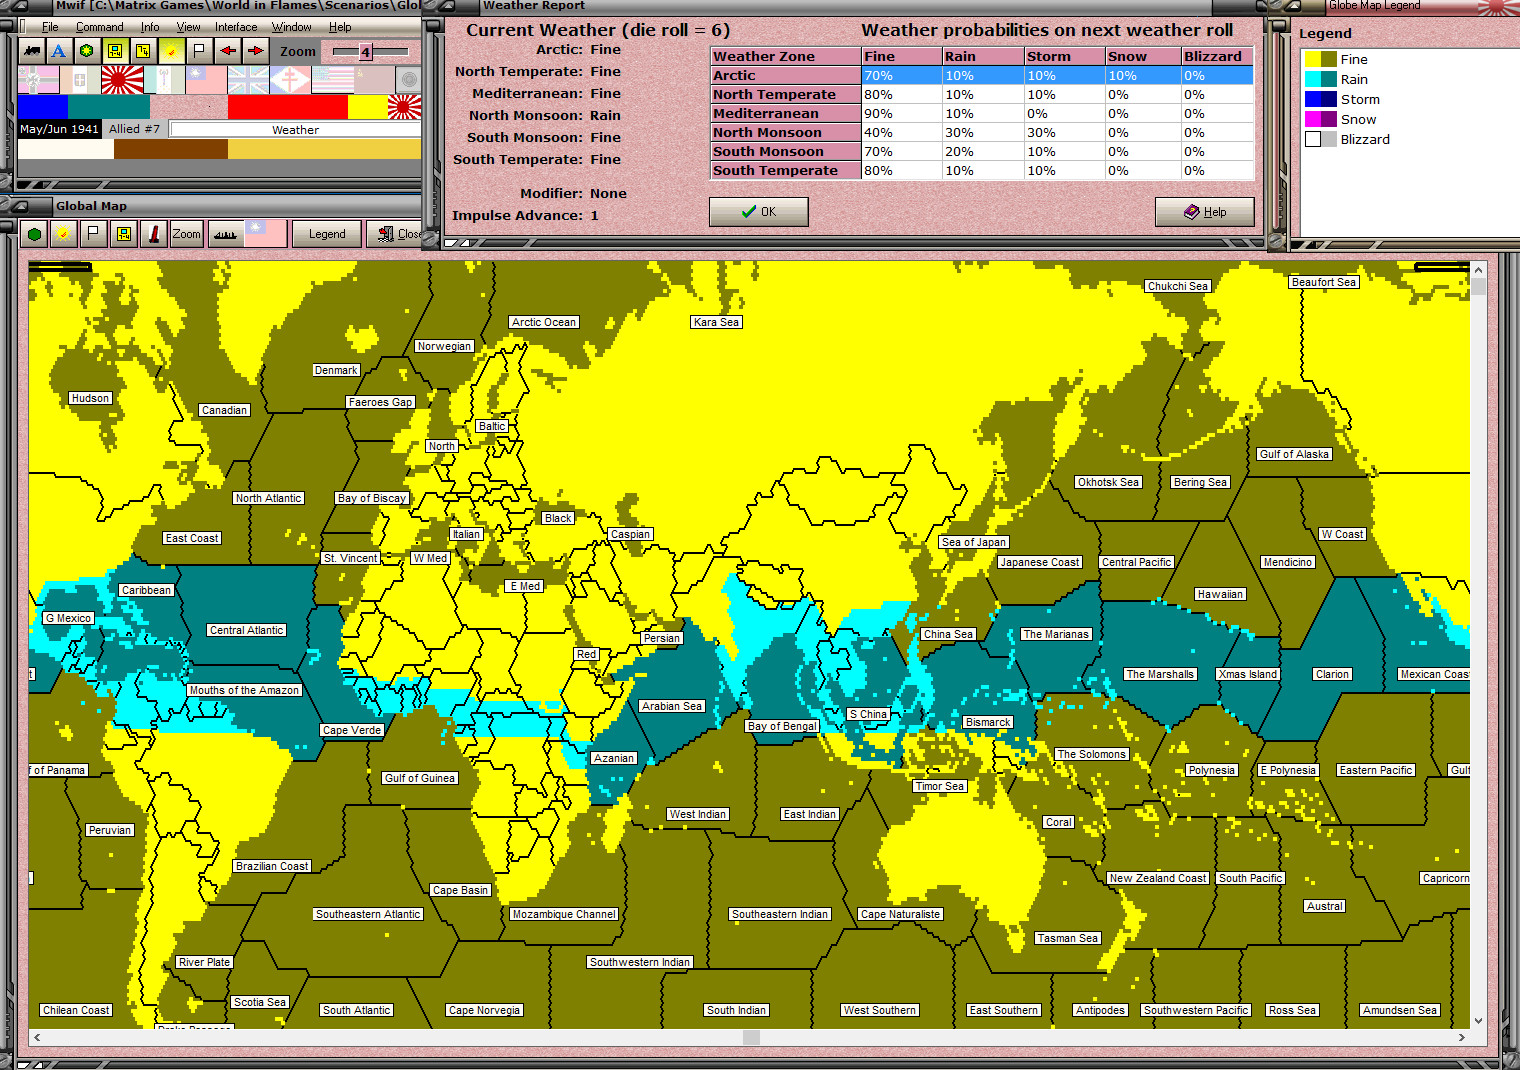
Task: Click the map vertical scrollbar down arrow
Action: (1478, 1021)
